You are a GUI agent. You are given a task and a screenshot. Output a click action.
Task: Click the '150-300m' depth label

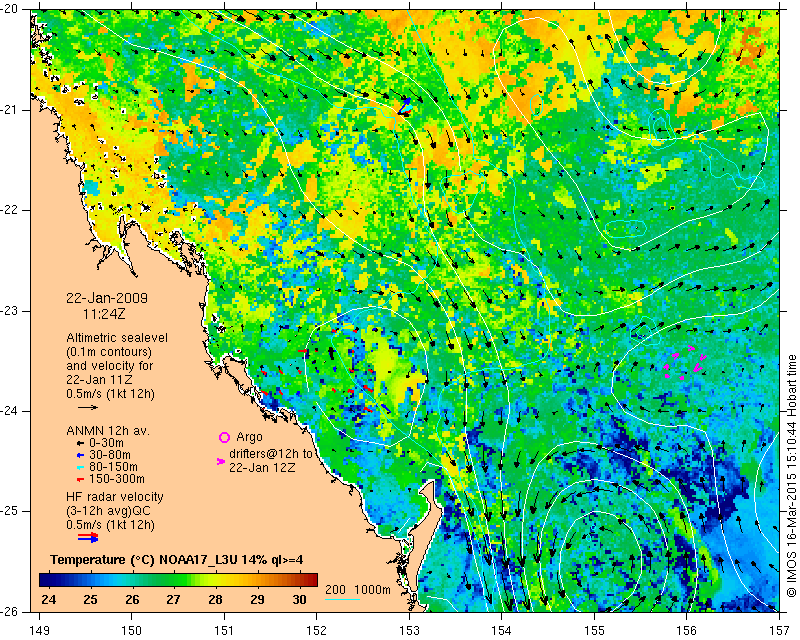(116, 479)
